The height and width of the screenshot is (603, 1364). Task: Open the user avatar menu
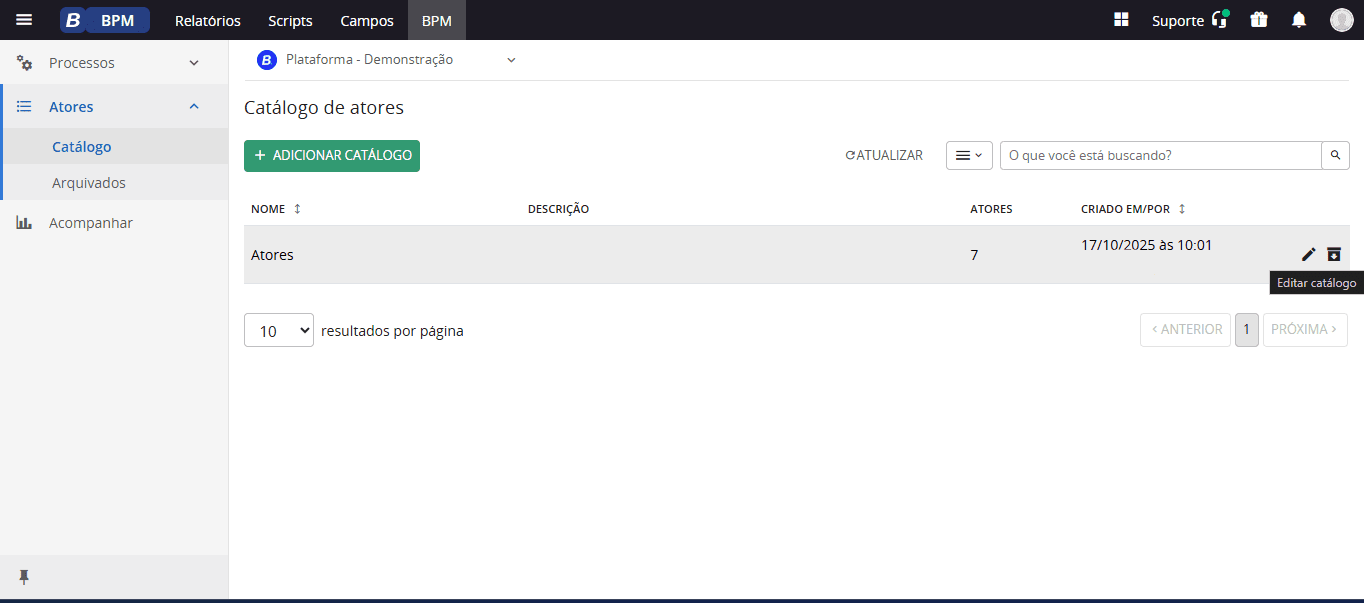(1342, 20)
